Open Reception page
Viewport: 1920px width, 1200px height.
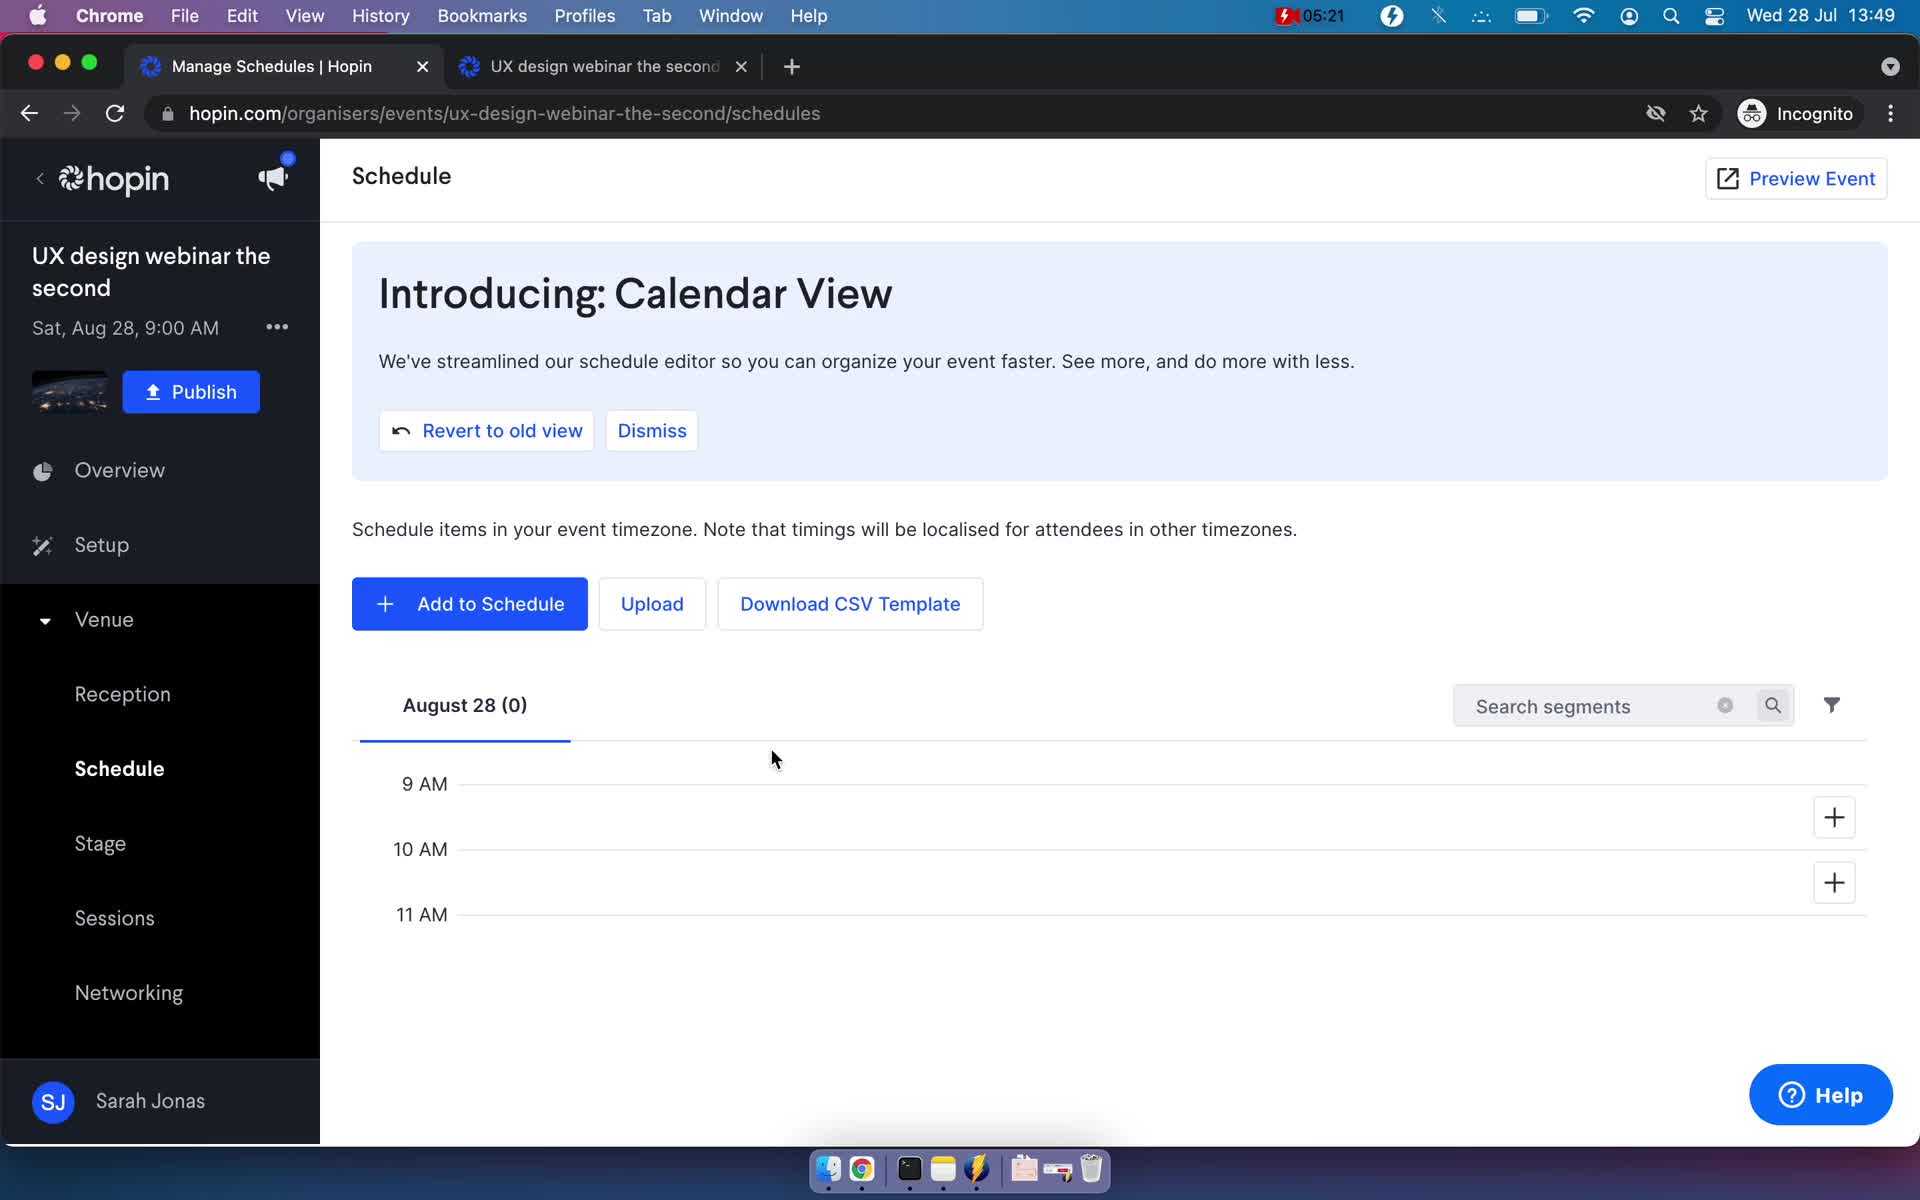123,694
